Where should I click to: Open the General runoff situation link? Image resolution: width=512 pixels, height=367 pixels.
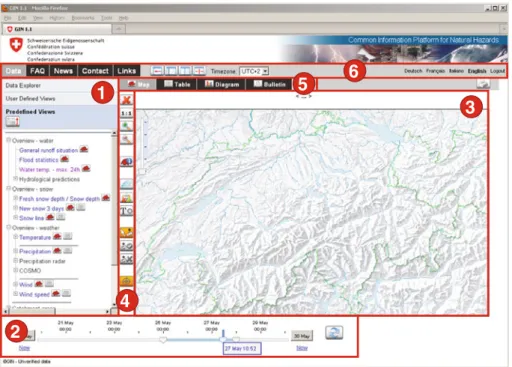pyautogui.click(x=48, y=150)
